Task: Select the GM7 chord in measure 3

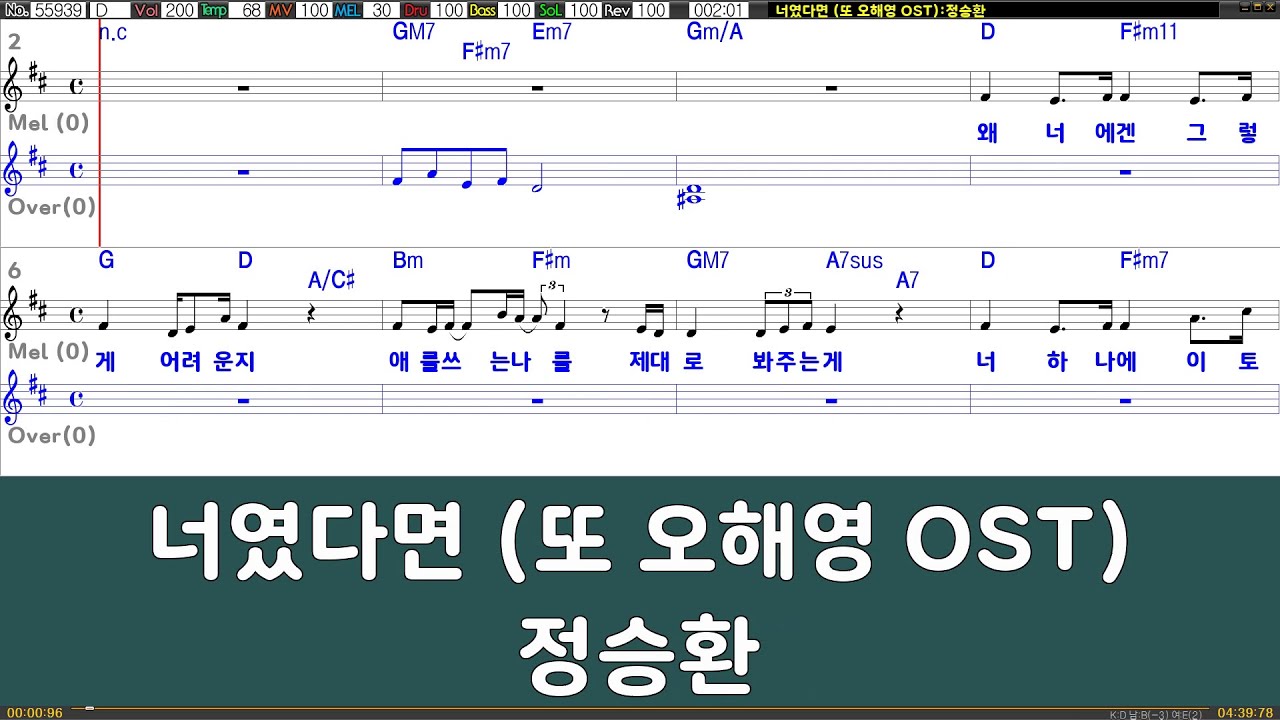Action: click(x=414, y=32)
